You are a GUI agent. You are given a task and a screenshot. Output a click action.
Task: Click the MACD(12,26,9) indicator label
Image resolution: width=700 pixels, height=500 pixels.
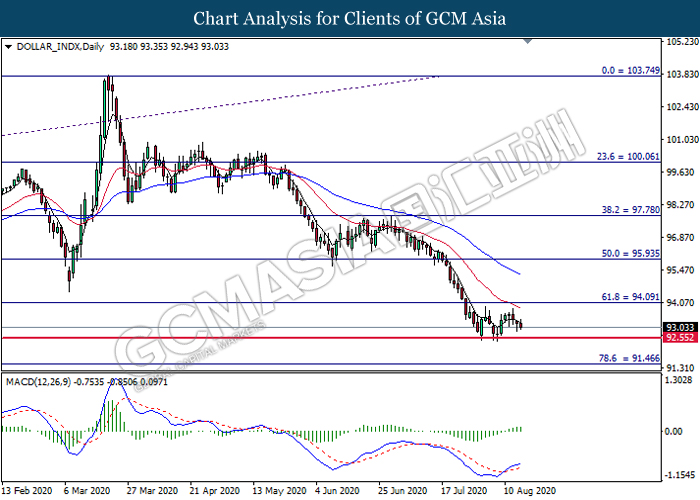pos(38,382)
